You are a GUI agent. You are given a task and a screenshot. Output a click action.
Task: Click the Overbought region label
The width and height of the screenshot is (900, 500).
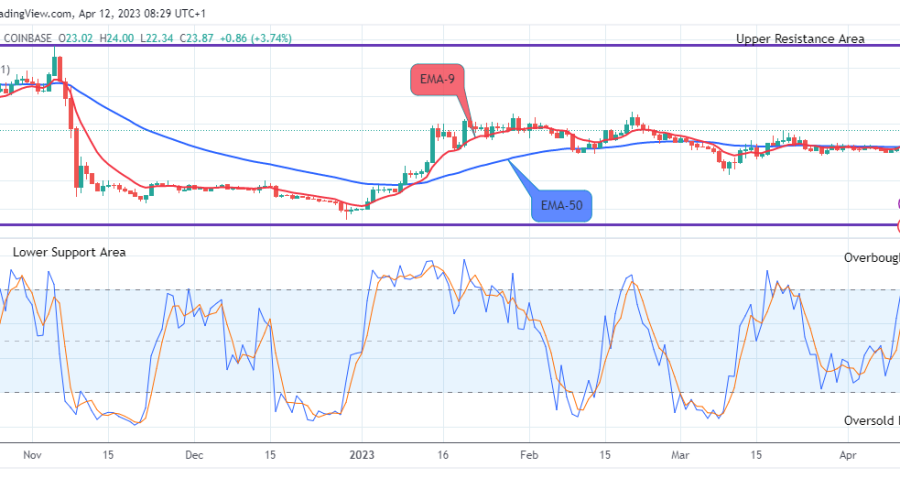click(872, 258)
